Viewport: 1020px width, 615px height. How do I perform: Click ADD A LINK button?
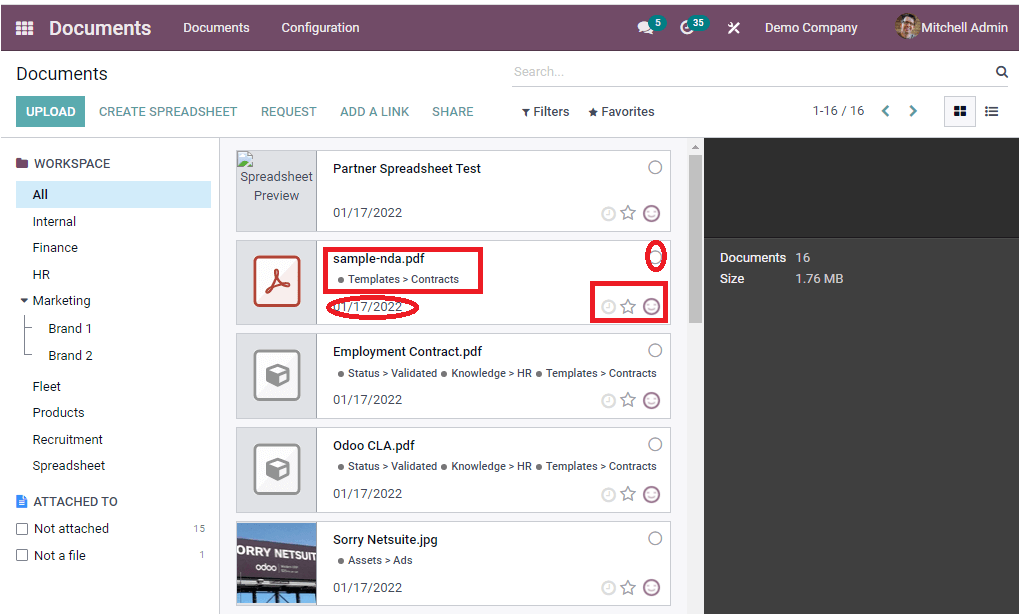click(375, 111)
